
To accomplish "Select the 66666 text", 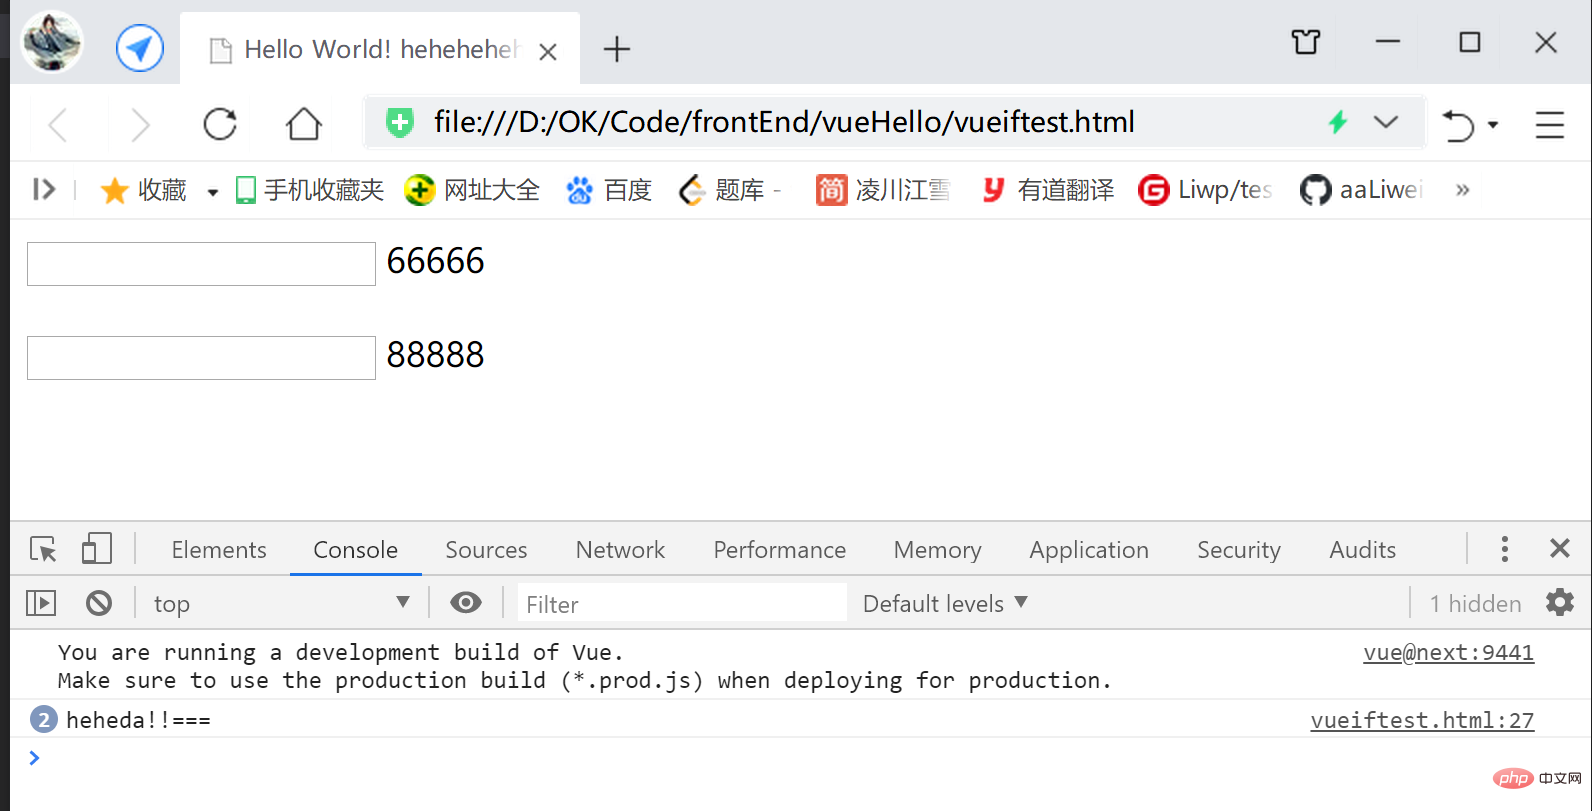I will click(x=435, y=261).
